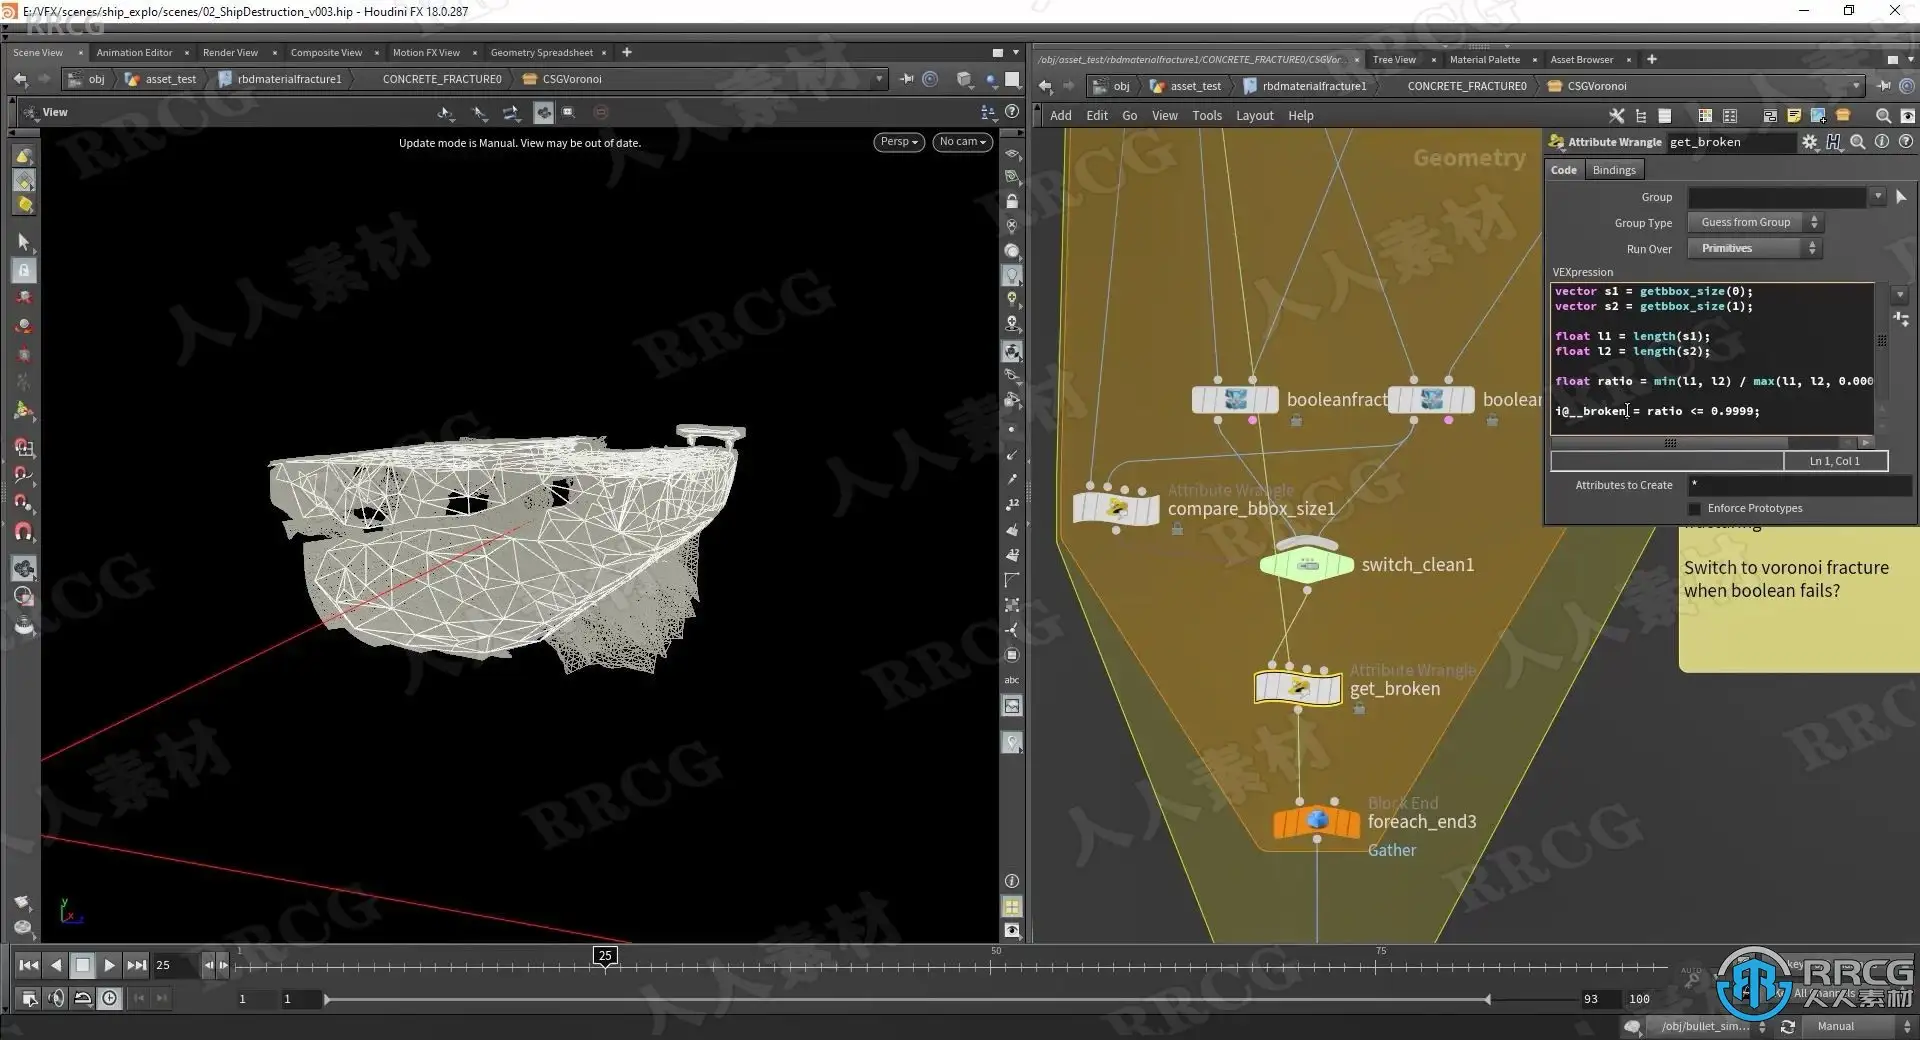
Task: Switch to the Bindings tab
Action: [1613, 170]
